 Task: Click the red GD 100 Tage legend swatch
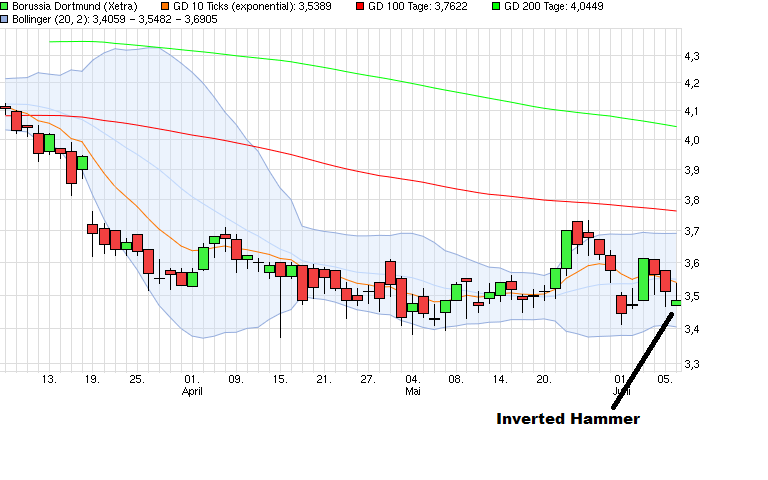(x=360, y=6)
